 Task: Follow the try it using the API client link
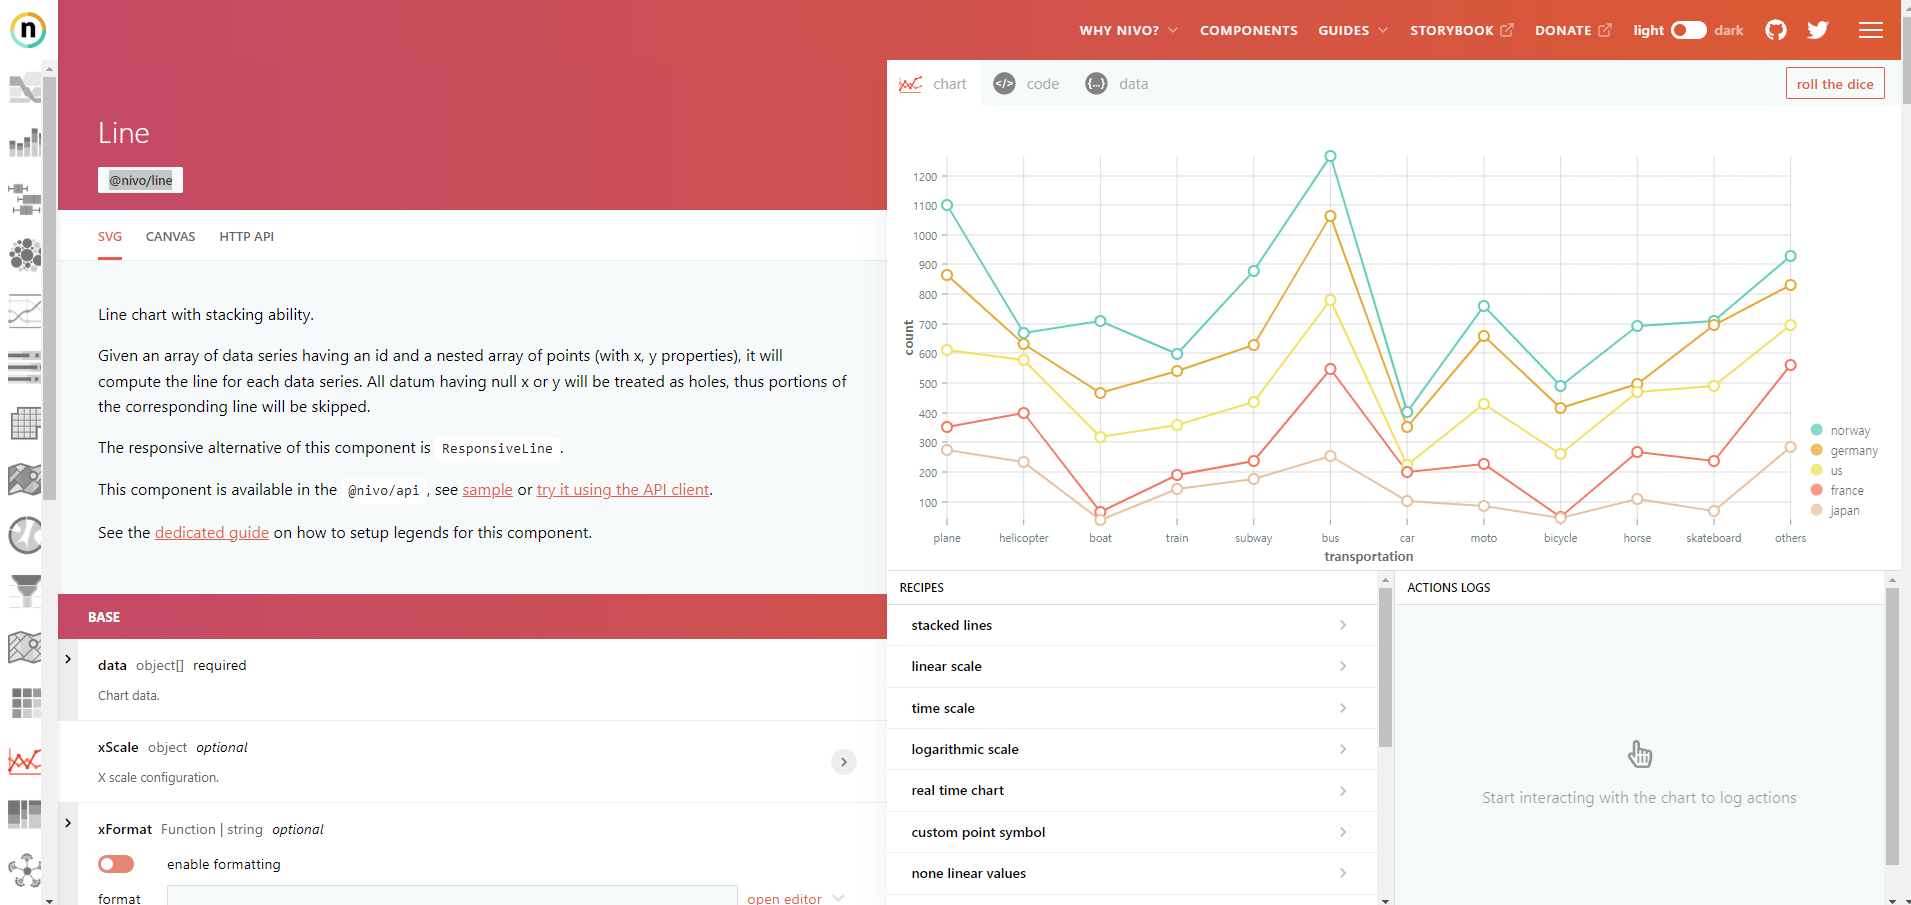pos(623,490)
